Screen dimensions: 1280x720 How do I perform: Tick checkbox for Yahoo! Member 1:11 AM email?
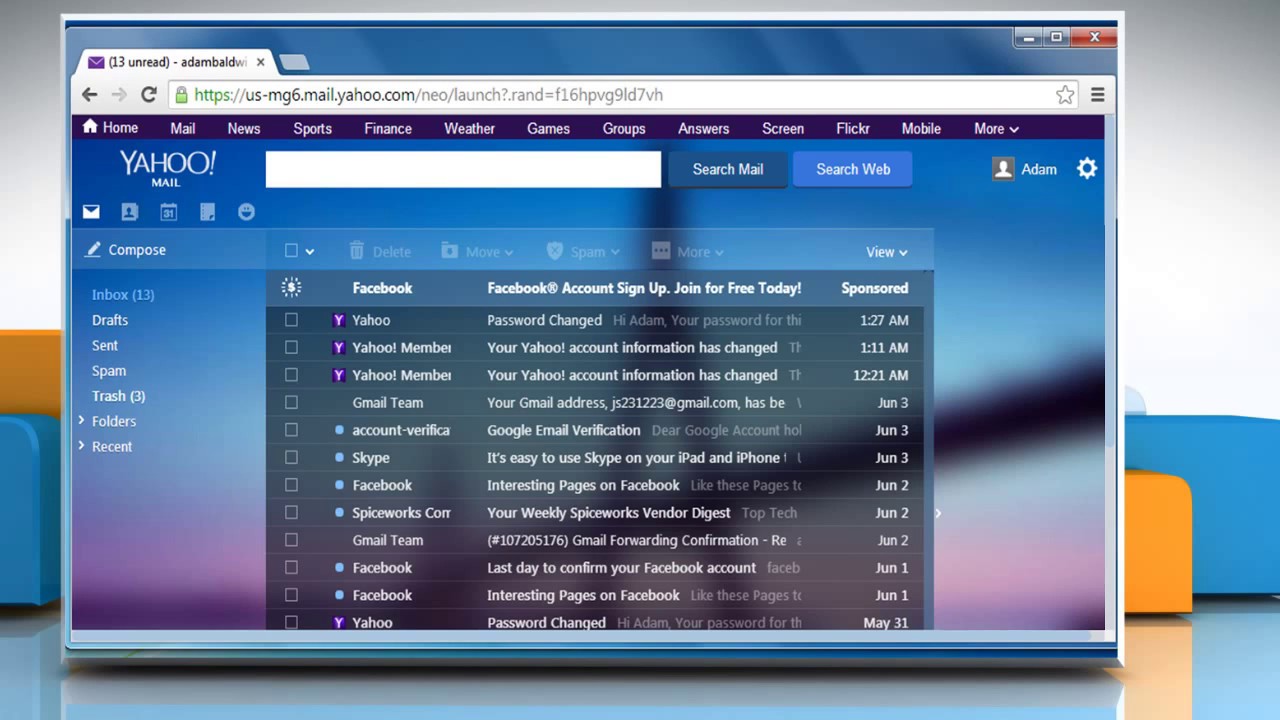point(291,347)
